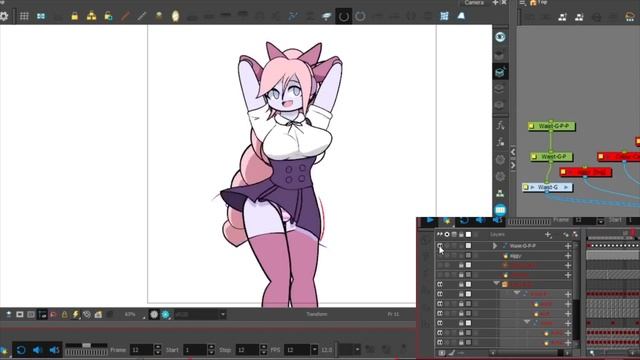Viewport: 640px width, 360px height.
Task: Toggle sound in the bottom playback bar
Action: point(38,350)
